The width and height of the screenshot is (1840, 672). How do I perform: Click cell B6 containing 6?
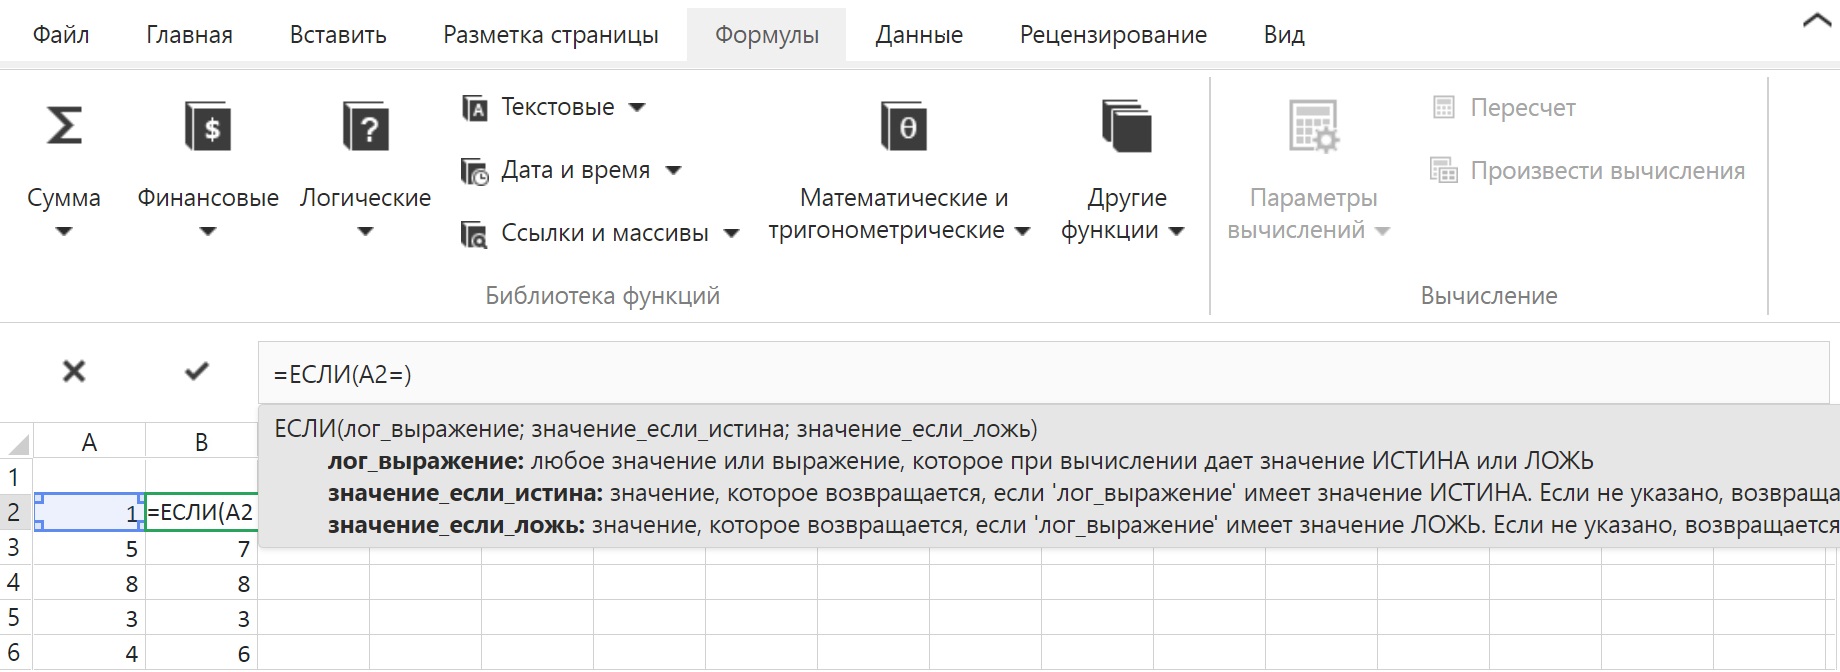(x=201, y=653)
